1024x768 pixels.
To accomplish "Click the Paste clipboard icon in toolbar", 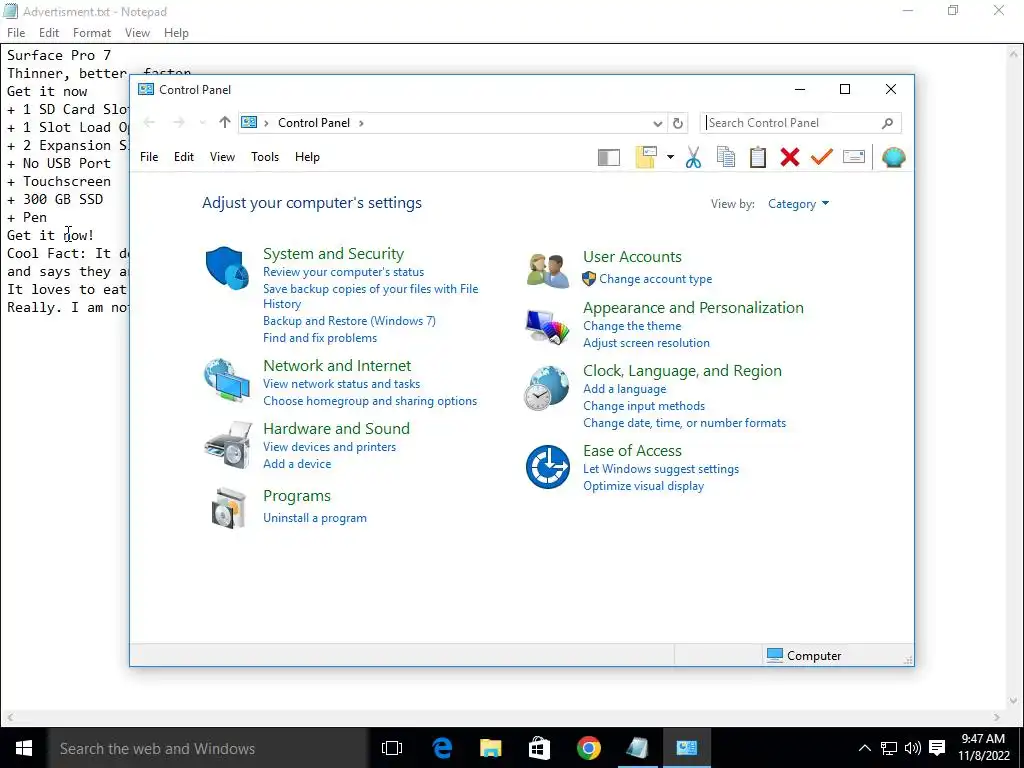I will point(758,157).
